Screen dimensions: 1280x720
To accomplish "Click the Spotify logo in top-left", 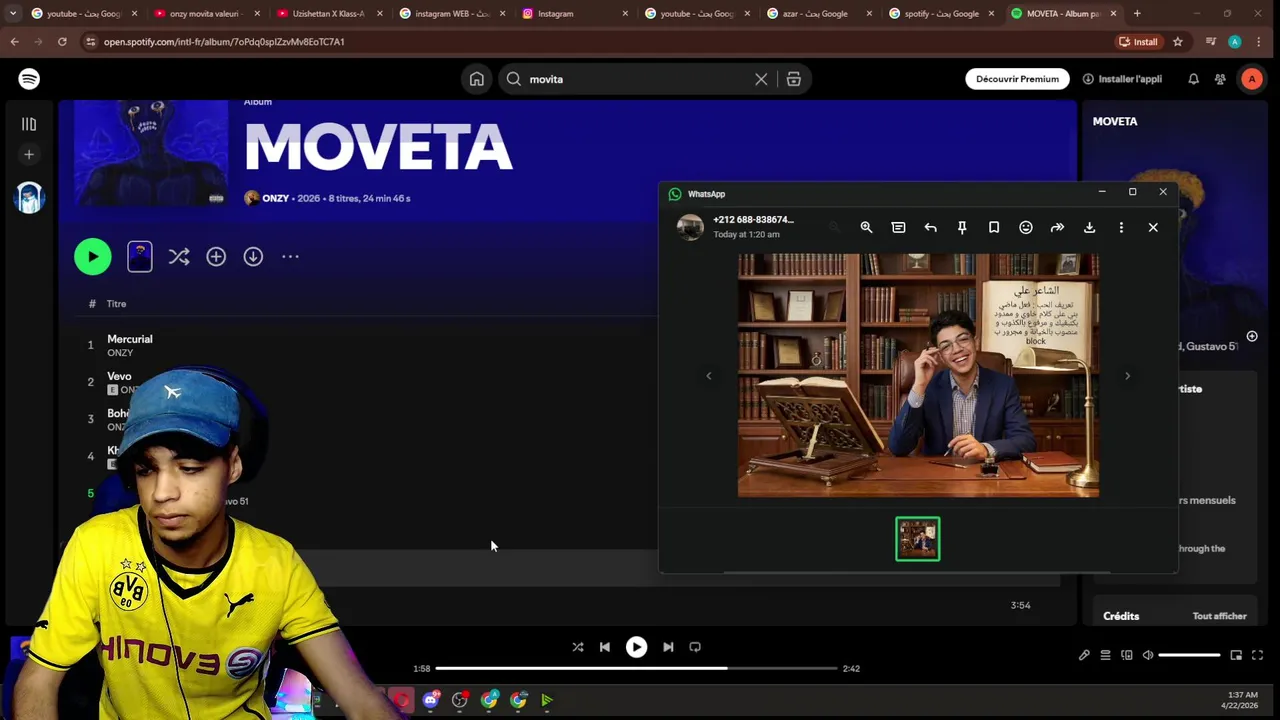I will tap(29, 79).
